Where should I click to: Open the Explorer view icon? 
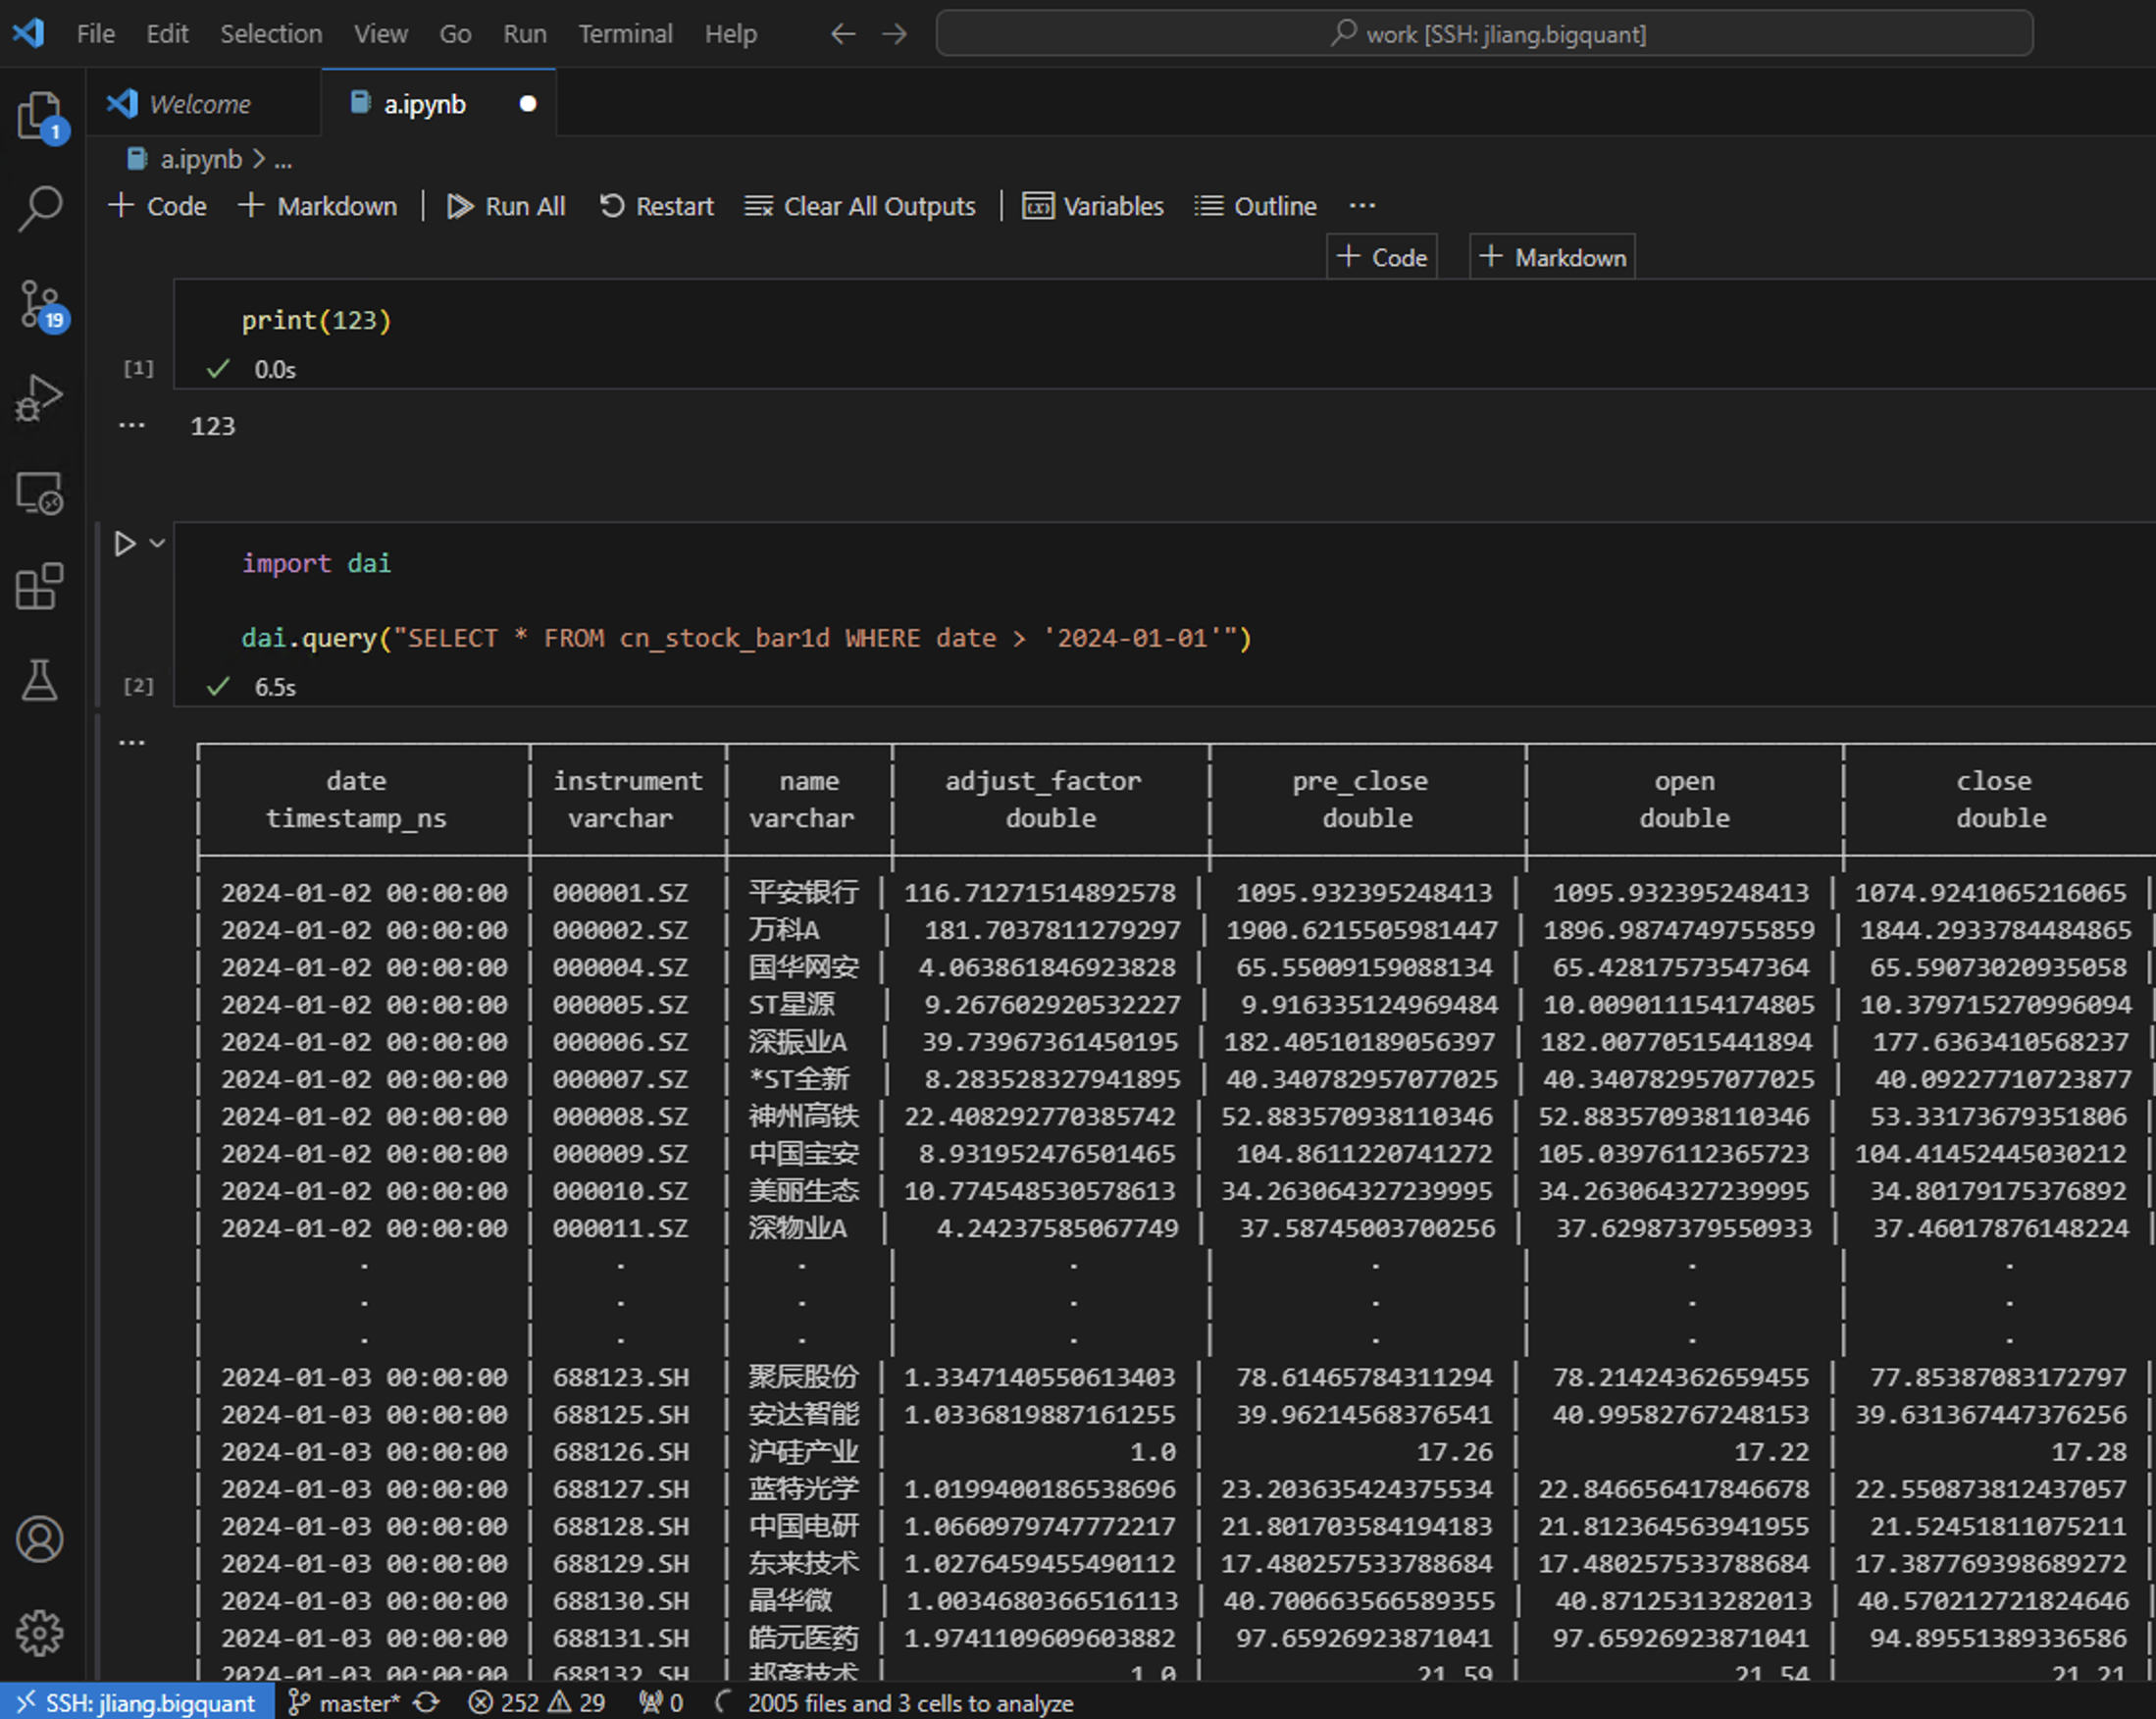(x=40, y=116)
